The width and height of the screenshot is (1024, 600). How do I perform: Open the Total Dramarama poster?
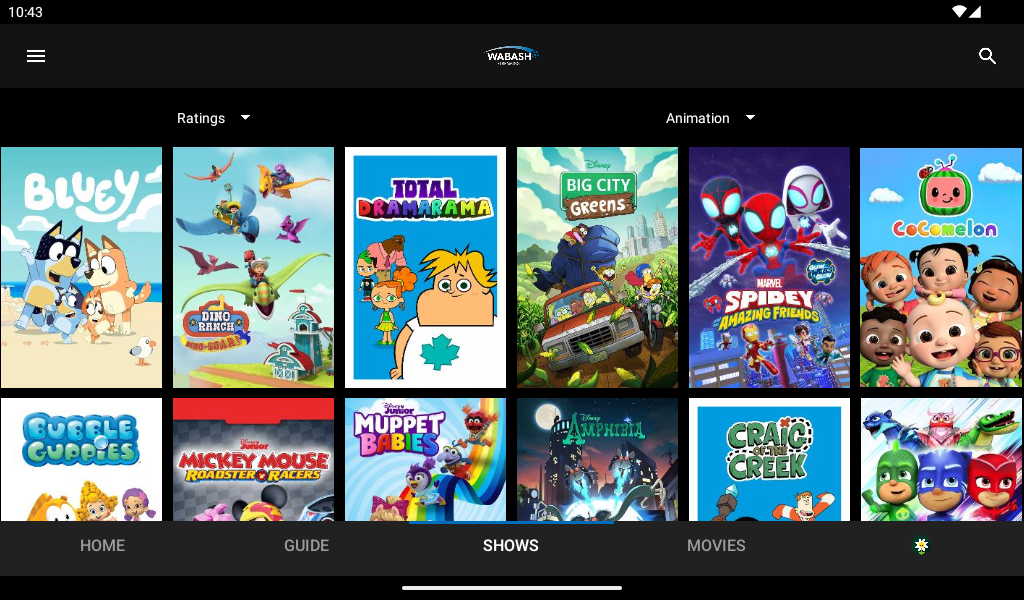point(425,268)
